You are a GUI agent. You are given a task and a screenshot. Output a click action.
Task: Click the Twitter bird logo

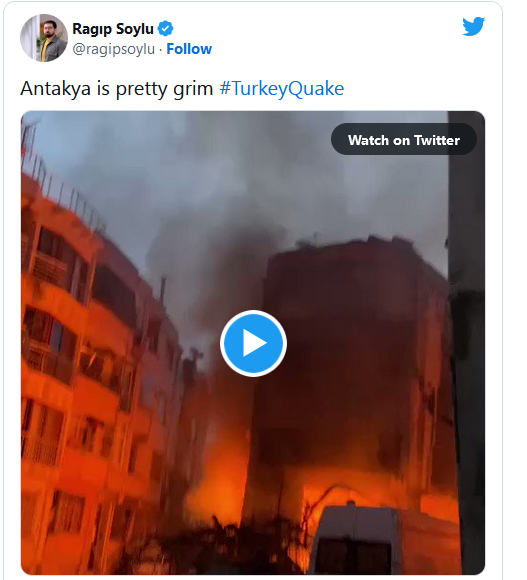473,26
